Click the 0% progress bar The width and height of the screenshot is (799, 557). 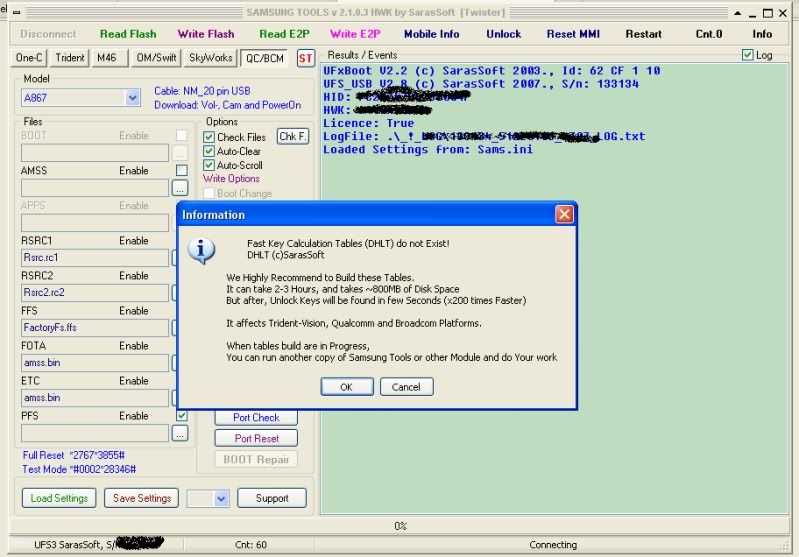[x=400, y=526]
